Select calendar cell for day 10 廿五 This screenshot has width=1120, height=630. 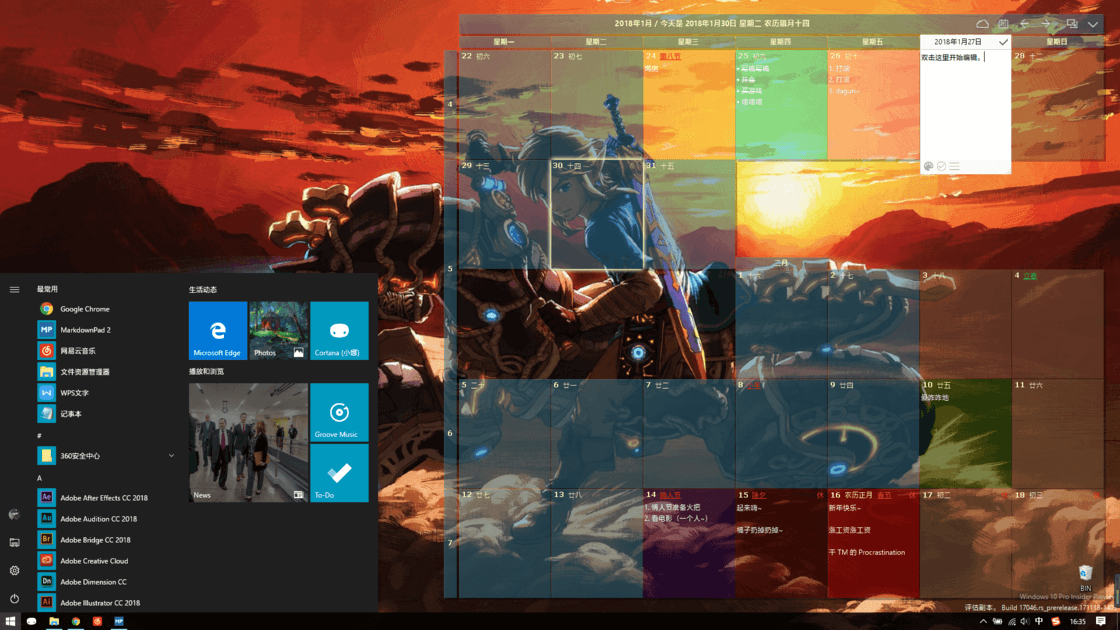(x=966, y=434)
